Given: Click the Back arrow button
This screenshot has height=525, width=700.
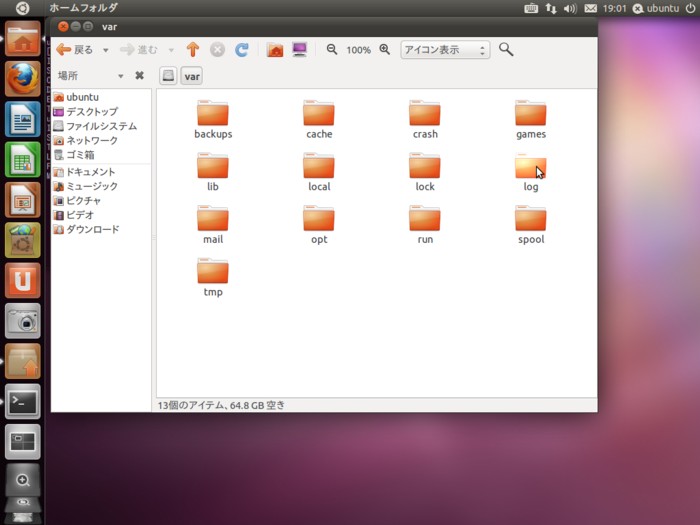Looking at the screenshot, I should (75, 50).
